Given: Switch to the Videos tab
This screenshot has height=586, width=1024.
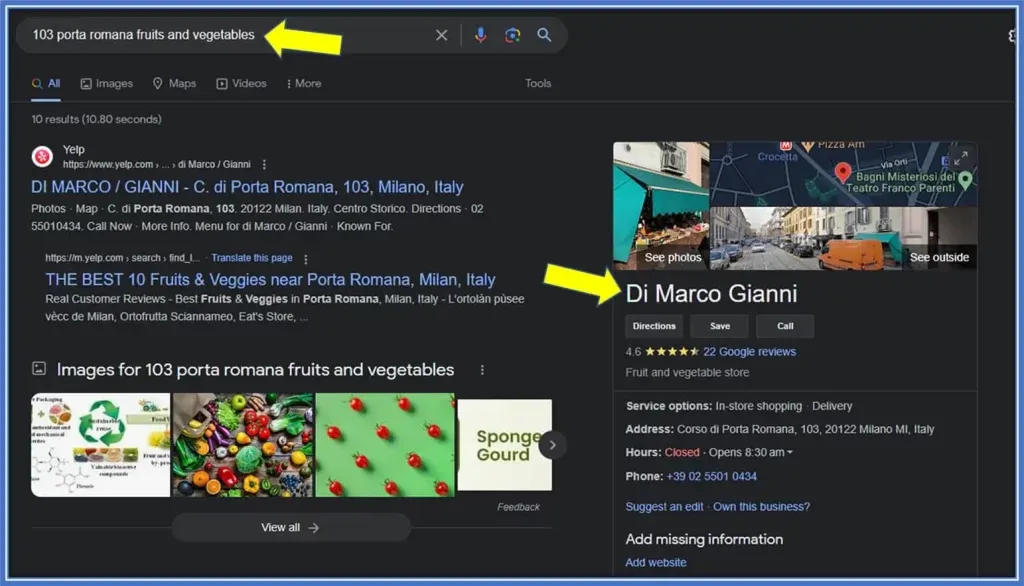Looking at the screenshot, I should 242,84.
